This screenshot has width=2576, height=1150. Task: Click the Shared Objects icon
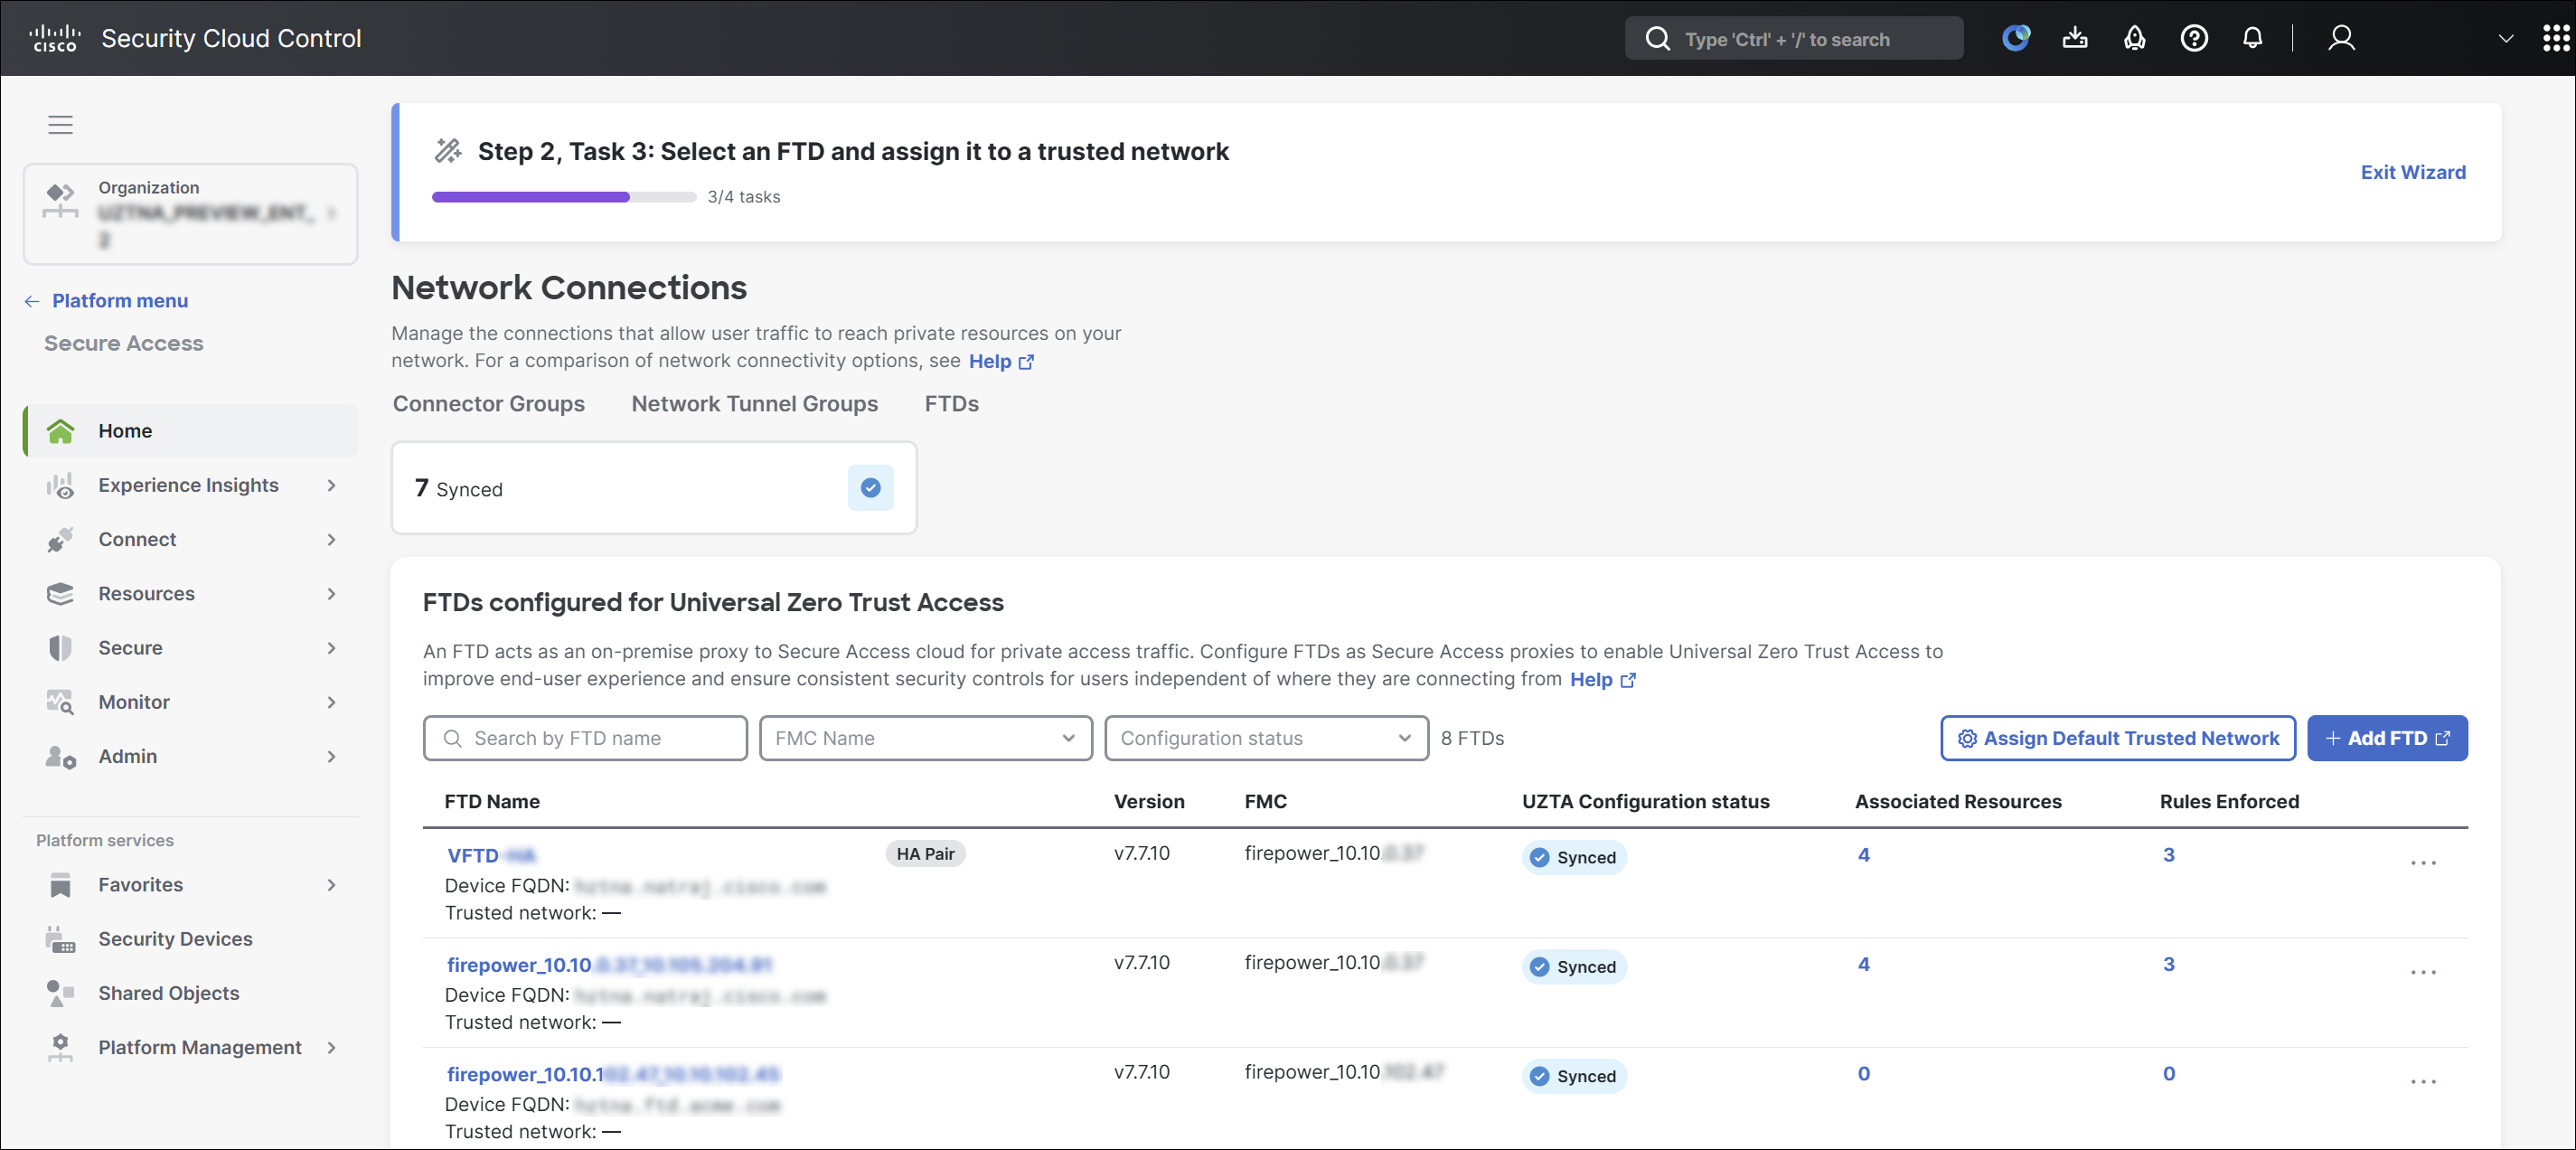[60, 993]
